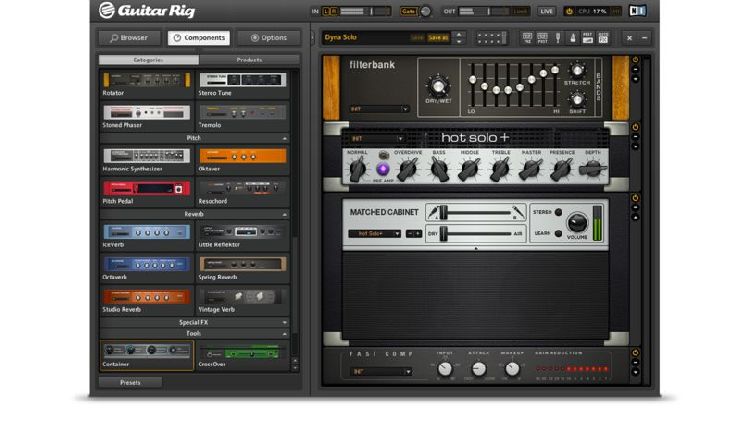The height and width of the screenshot is (426, 750).
Task: Toggle the noise Gate button
Action: tap(408, 11)
